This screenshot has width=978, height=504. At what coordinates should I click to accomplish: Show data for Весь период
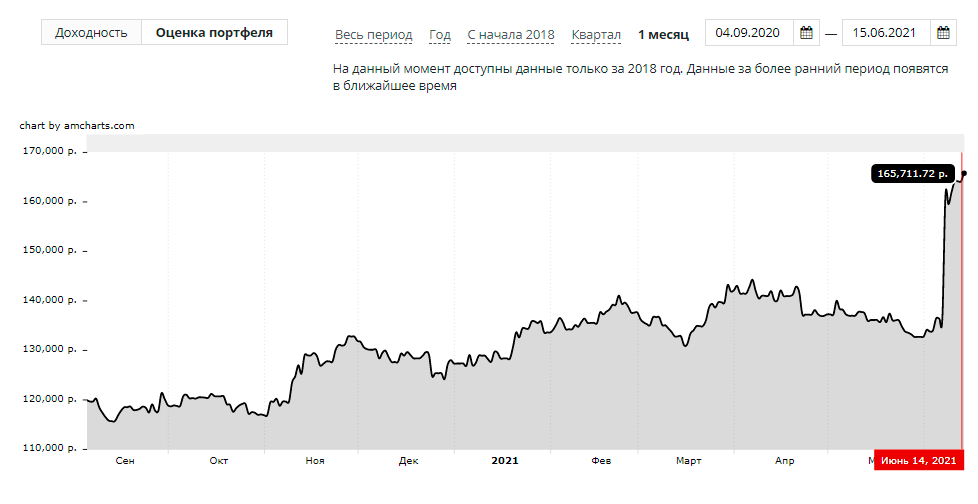[374, 35]
